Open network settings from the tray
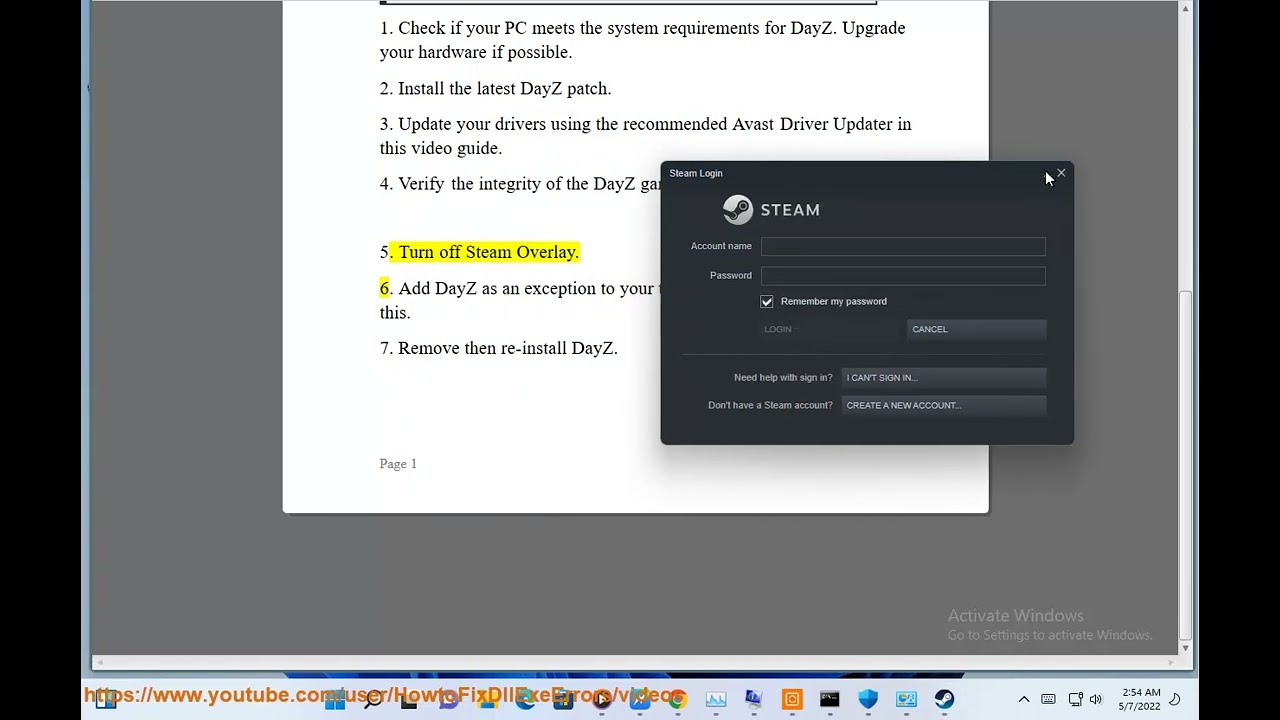The image size is (1280, 720). [x=1075, y=699]
